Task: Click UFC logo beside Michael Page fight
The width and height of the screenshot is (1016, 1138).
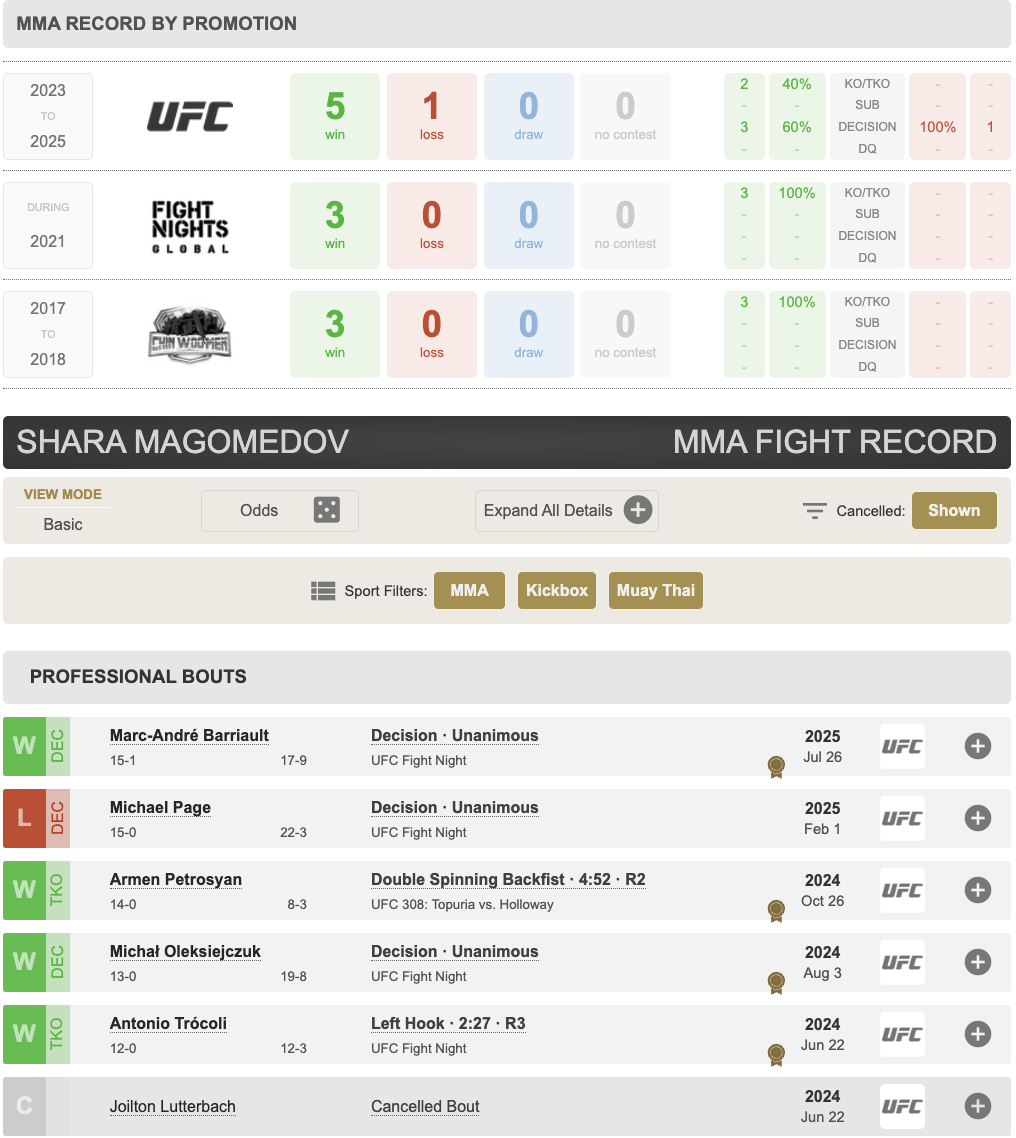Action: (902, 819)
